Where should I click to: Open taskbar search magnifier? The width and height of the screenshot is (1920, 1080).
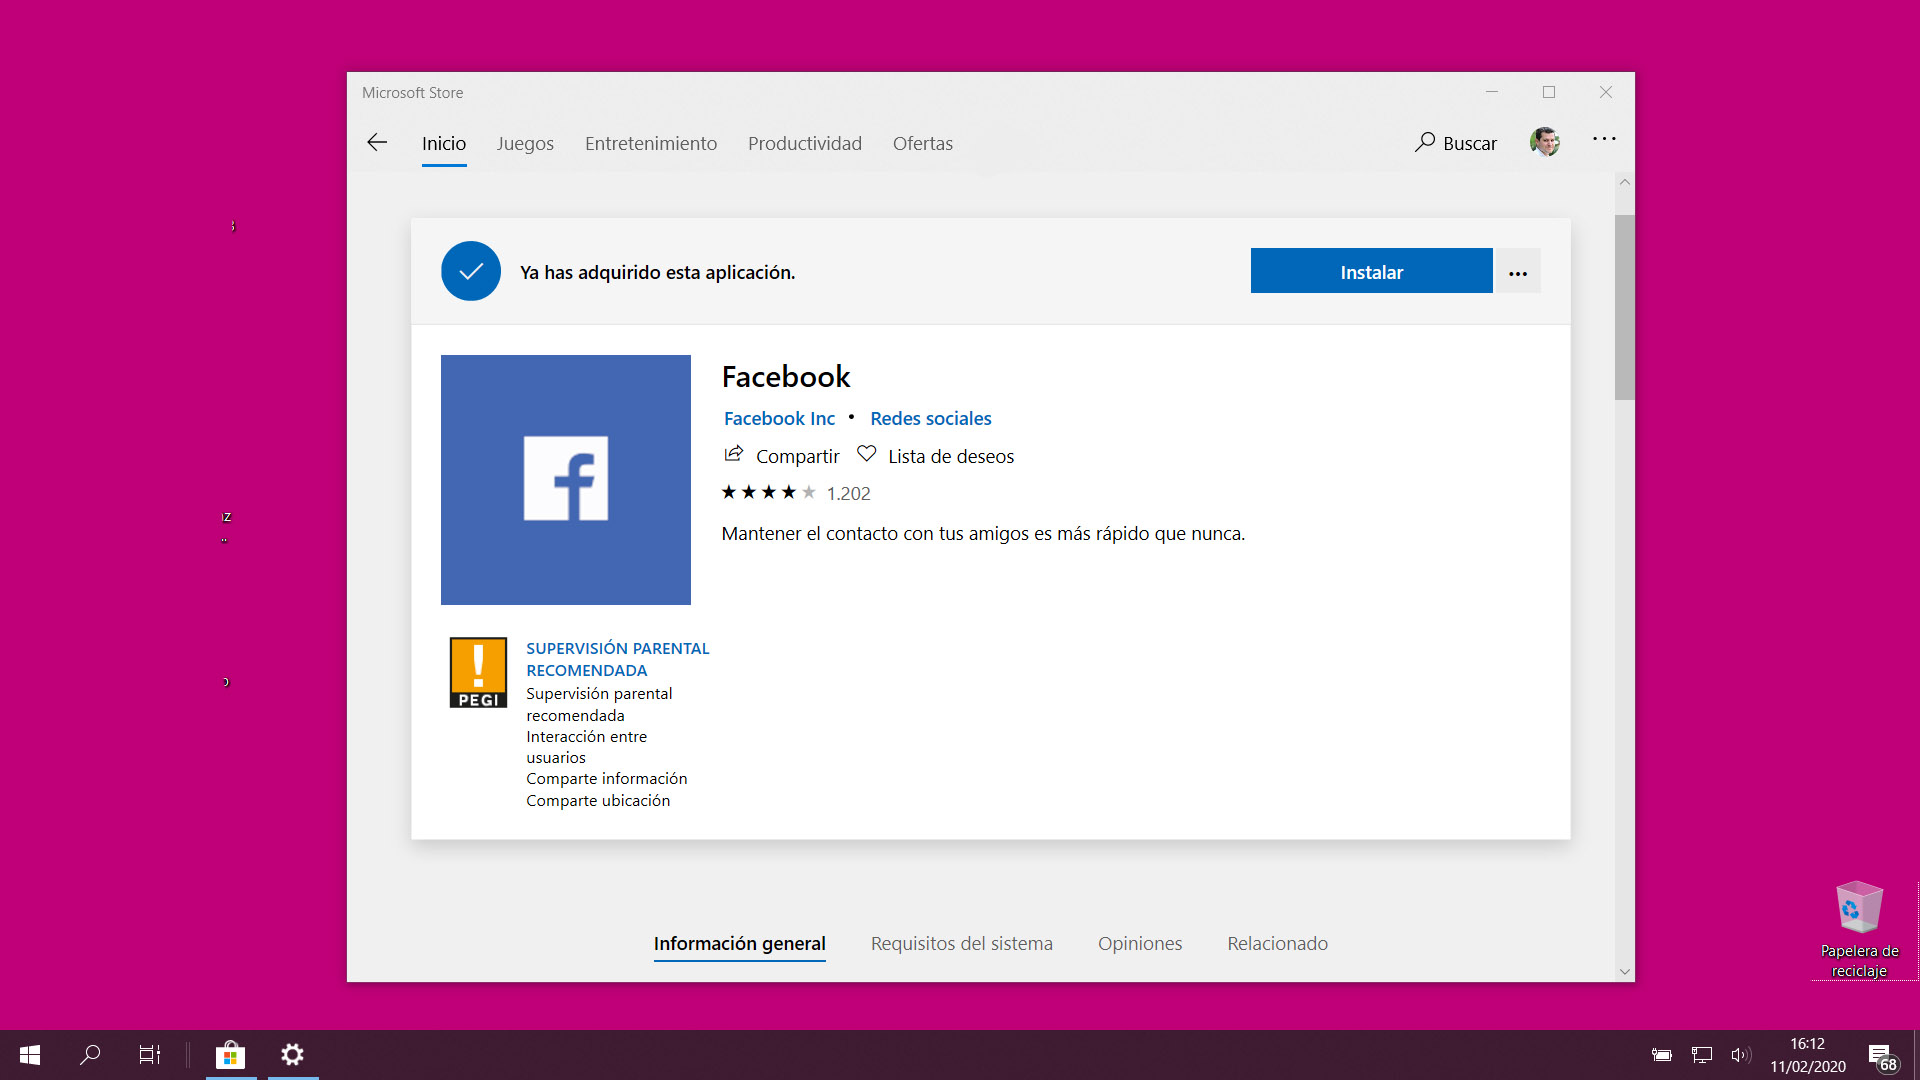point(90,1055)
